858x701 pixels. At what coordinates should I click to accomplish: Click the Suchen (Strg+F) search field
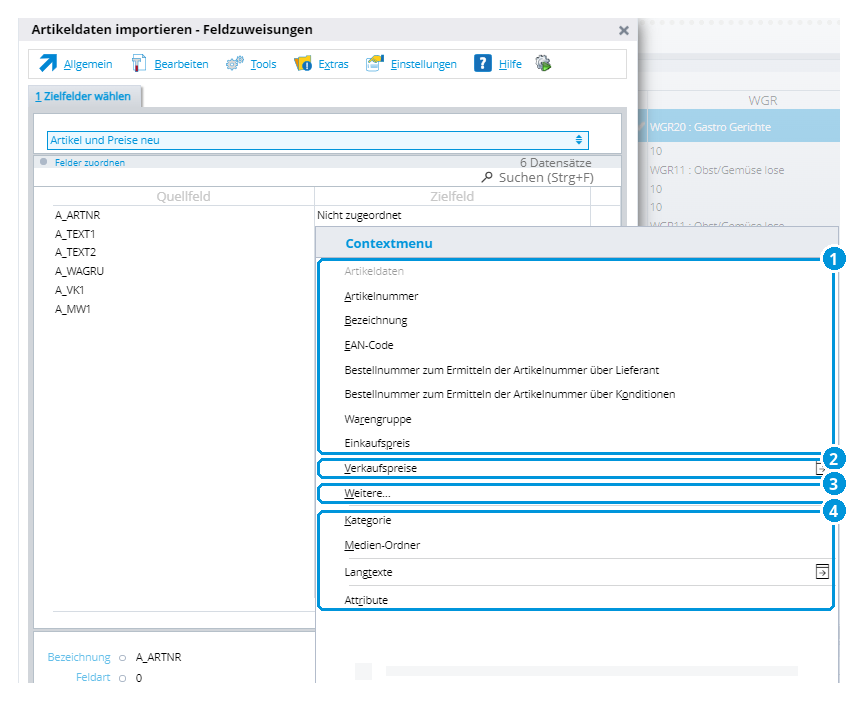(546, 177)
